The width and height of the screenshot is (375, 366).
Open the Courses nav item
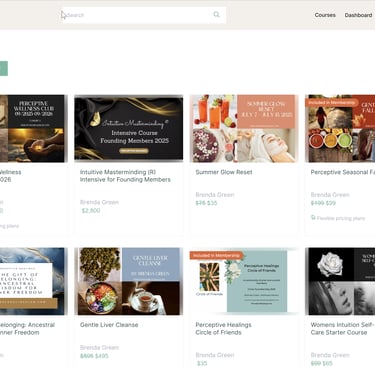tap(325, 15)
